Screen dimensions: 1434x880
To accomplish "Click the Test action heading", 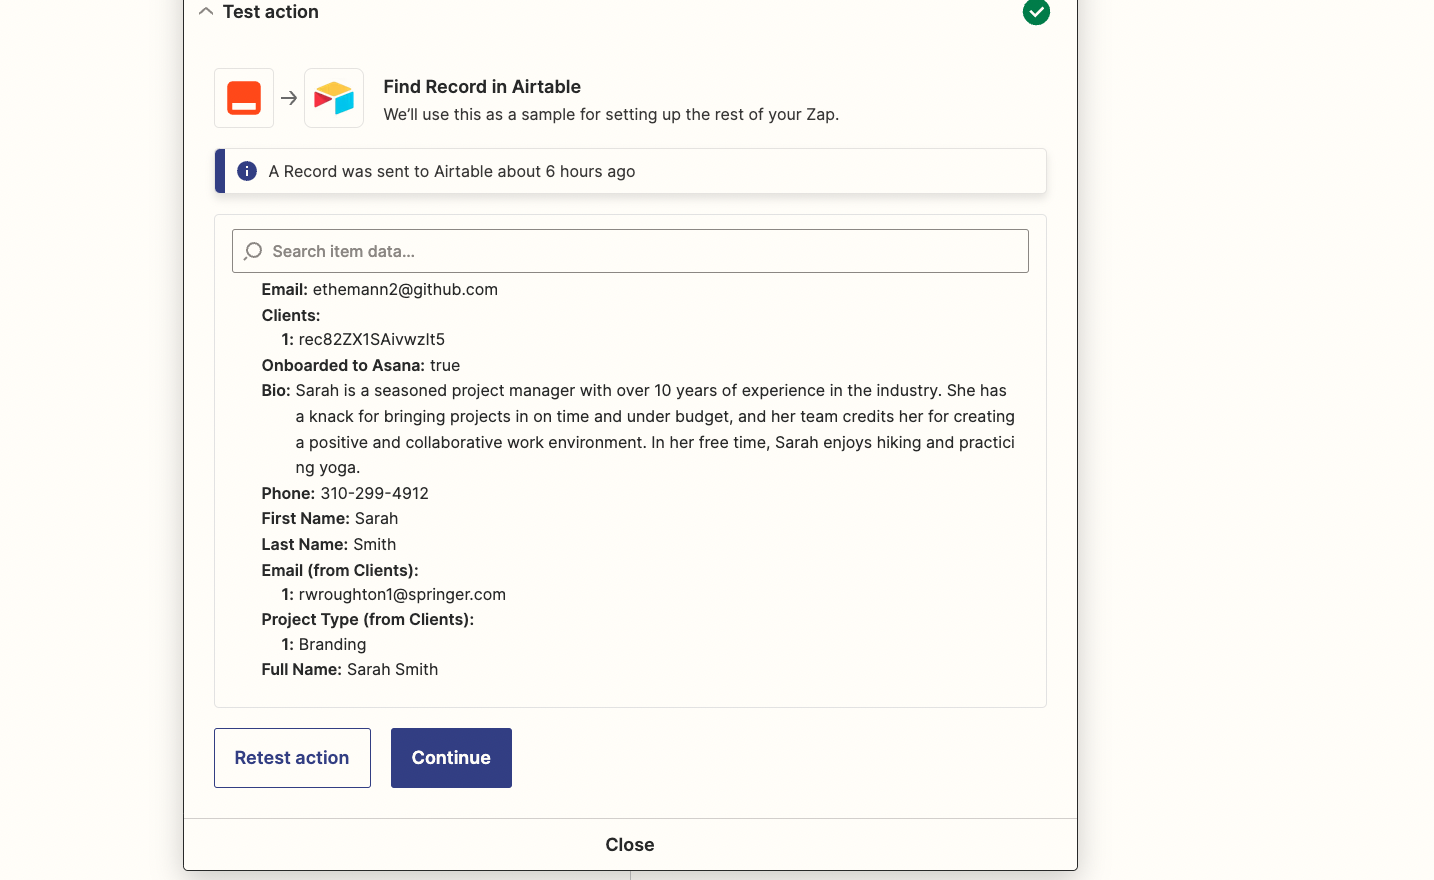I will (271, 12).
